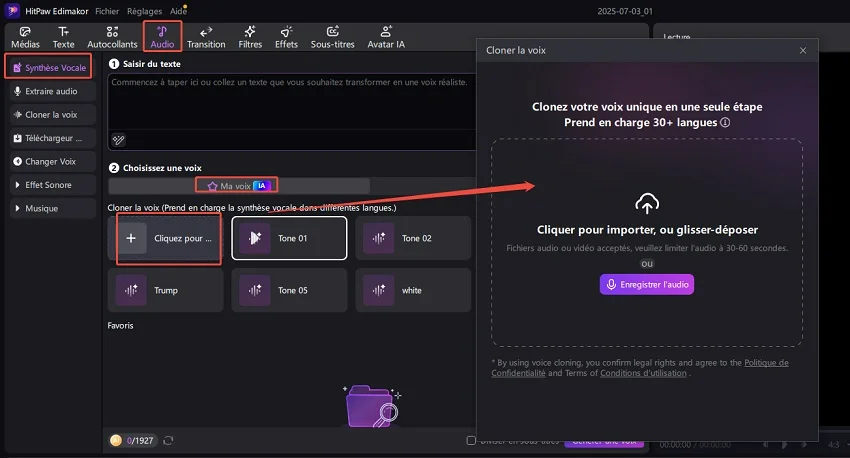Open the Filtres panel
The width and height of the screenshot is (850, 458).
(250, 37)
